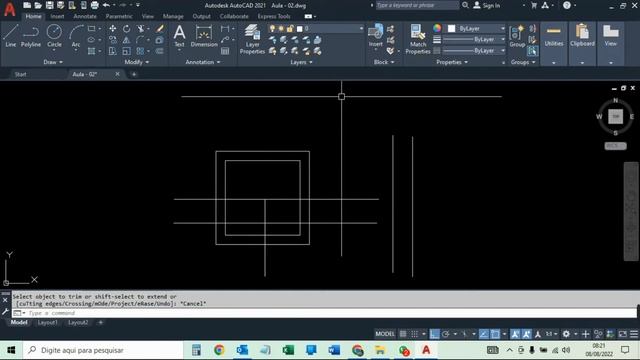Open Layer Properties manager
This screenshot has width=640, height=360.
click(252, 39)
